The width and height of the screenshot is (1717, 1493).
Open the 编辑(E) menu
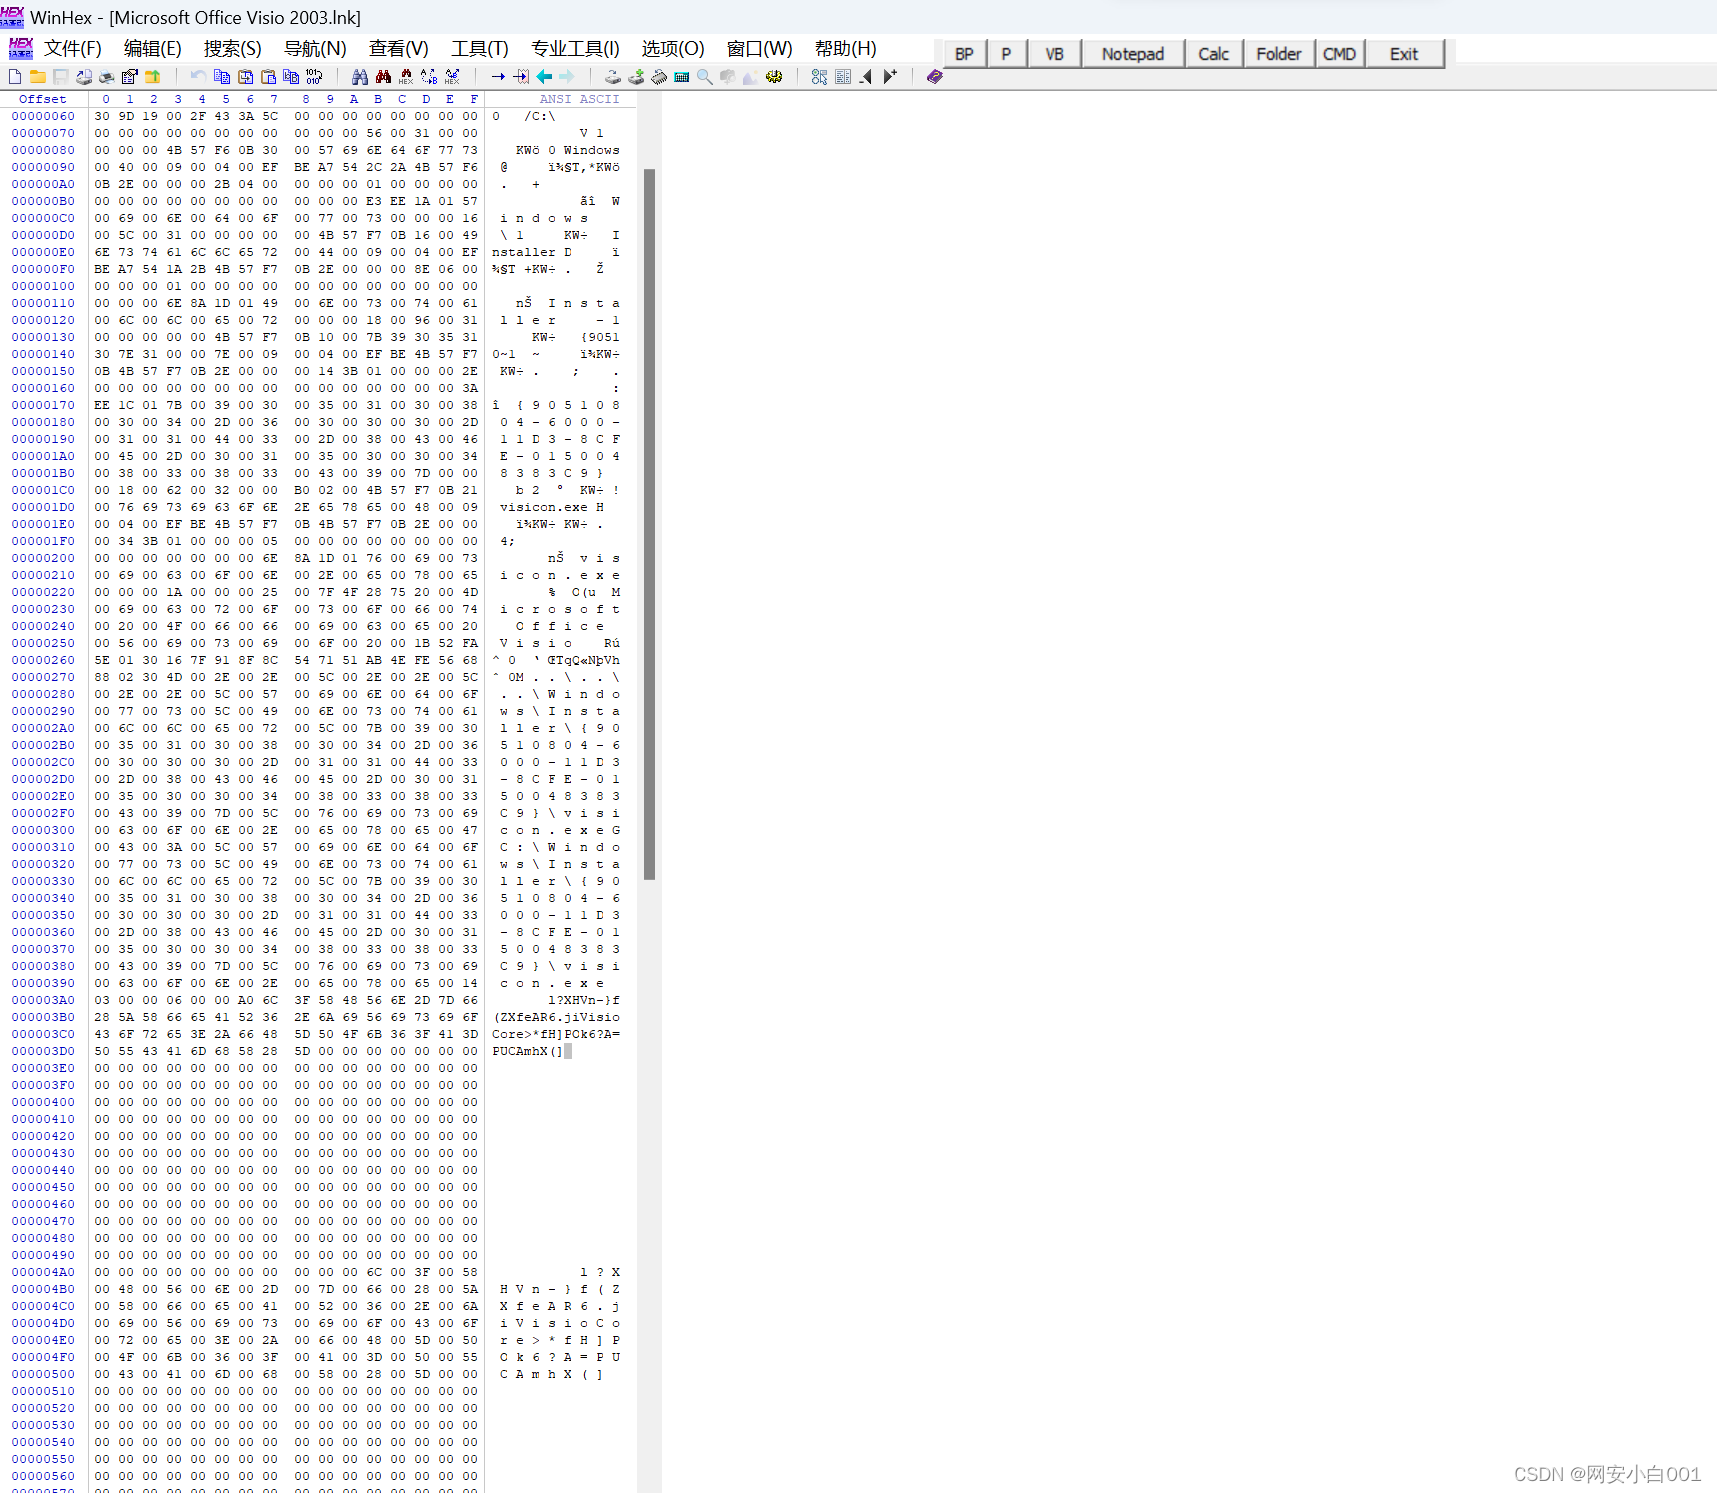(x=152, y=49)
